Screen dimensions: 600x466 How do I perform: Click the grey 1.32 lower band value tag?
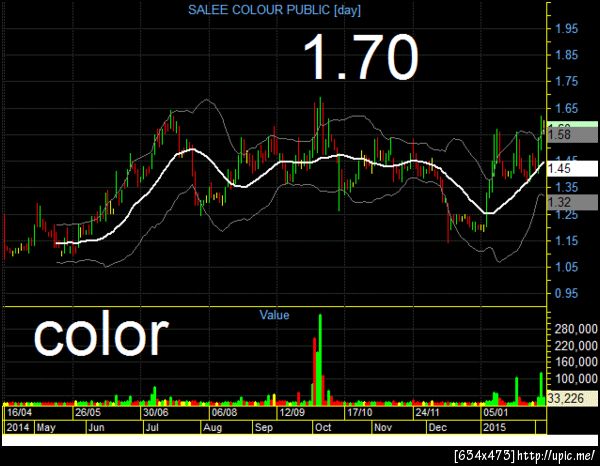click(x=572, y=202)
